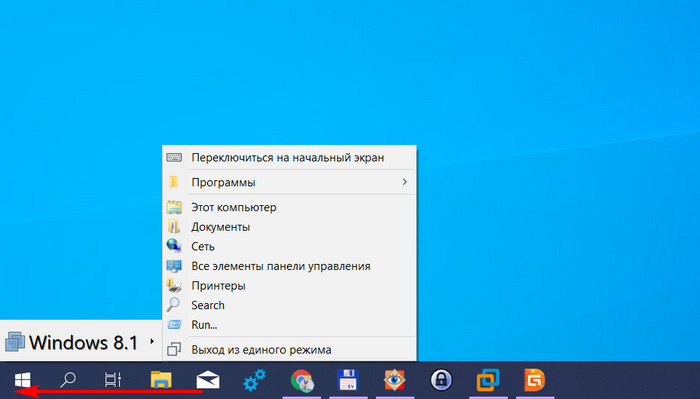Choose Run... from the menu
This screenshot has width=700, height=399.
point(290,325)
